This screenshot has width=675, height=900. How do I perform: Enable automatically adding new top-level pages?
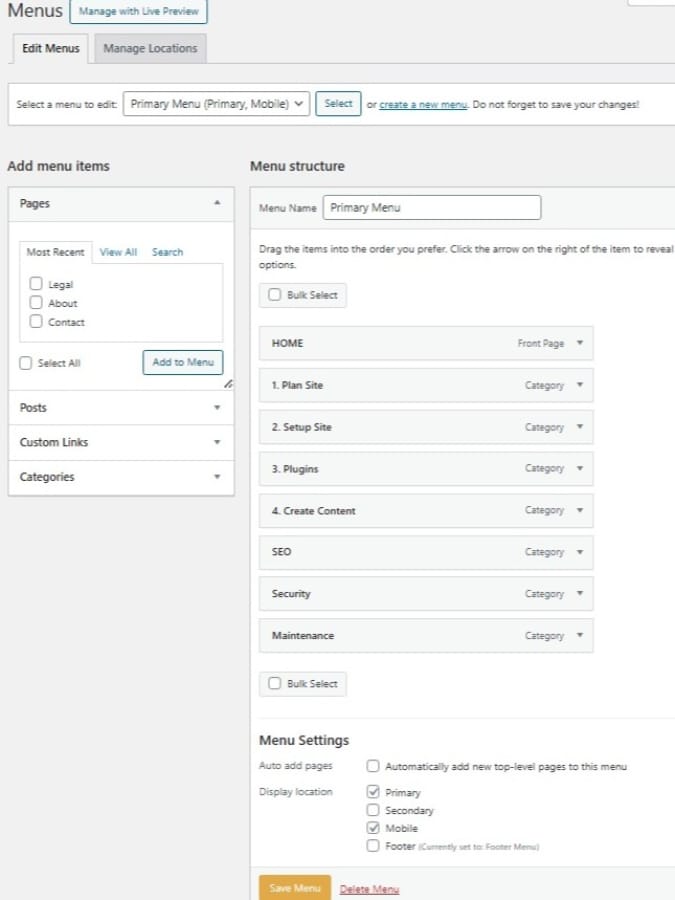click(x=373, y=766)
